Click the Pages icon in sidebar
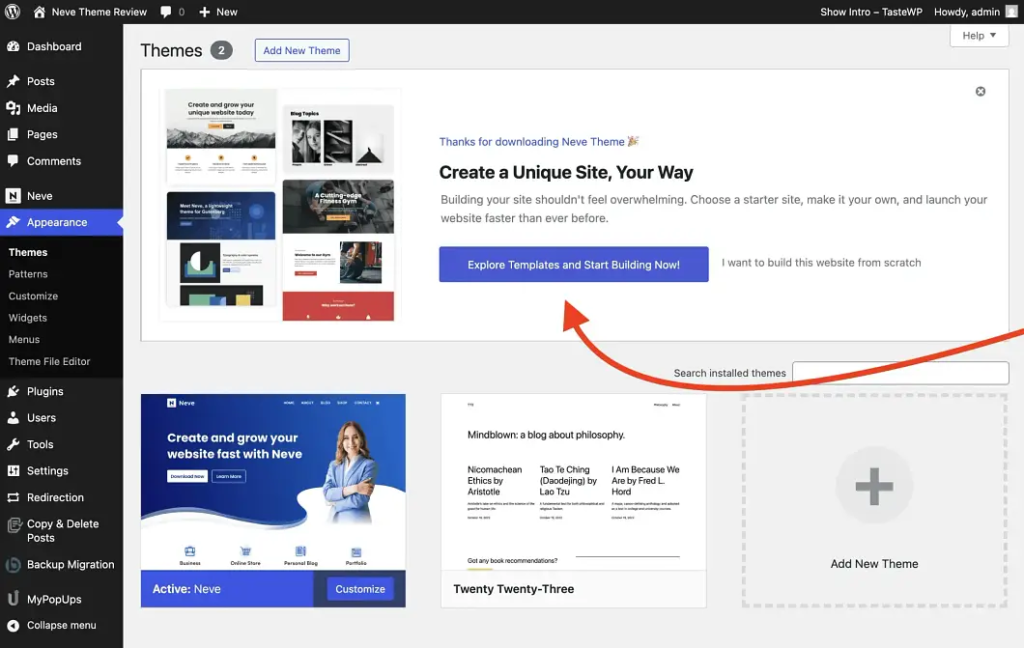 (x=13, y=134)
